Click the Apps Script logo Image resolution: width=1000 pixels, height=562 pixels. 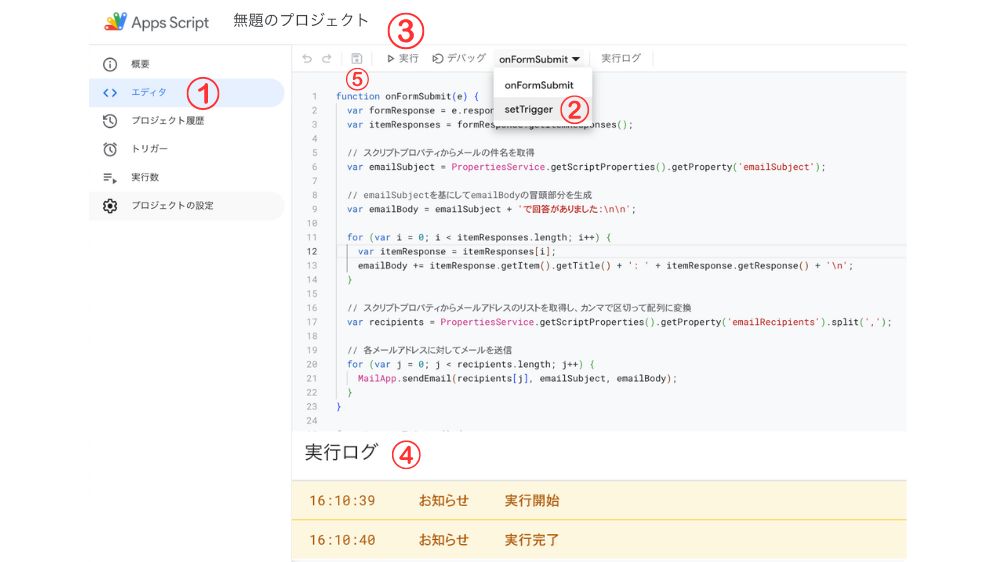pyautogui.click(x=116, y=21)
